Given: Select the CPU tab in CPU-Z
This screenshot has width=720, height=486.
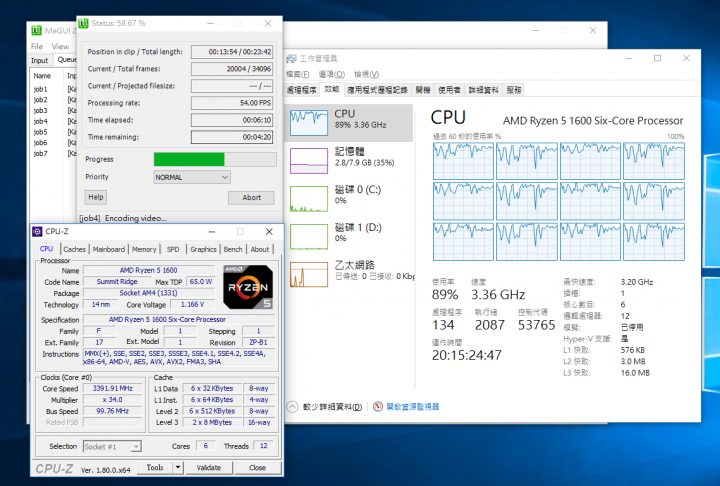Looking at the screenshot, I should point(46,249).
